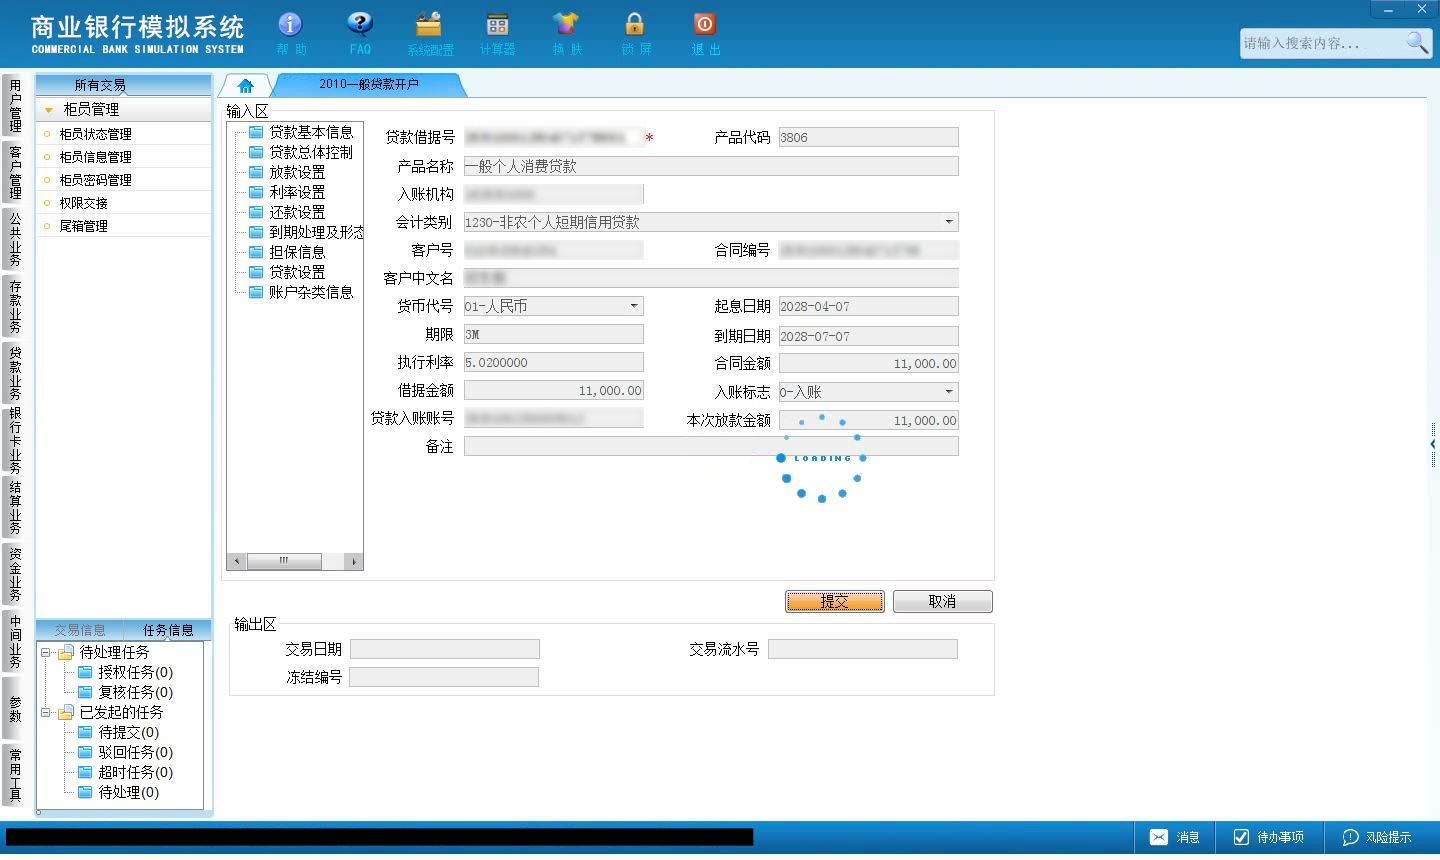Open 系统配置 system settings
The image size is (1440, 860).
(430, 33)
